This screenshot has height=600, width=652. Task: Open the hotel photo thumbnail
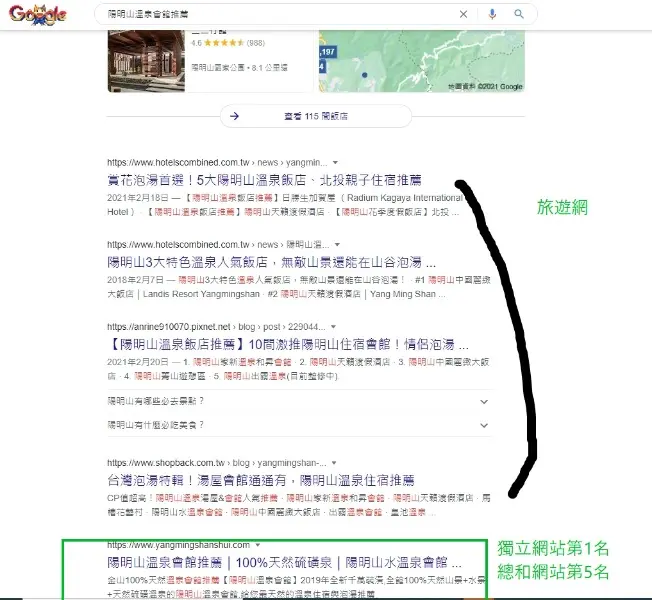click(x=146, y=61)
